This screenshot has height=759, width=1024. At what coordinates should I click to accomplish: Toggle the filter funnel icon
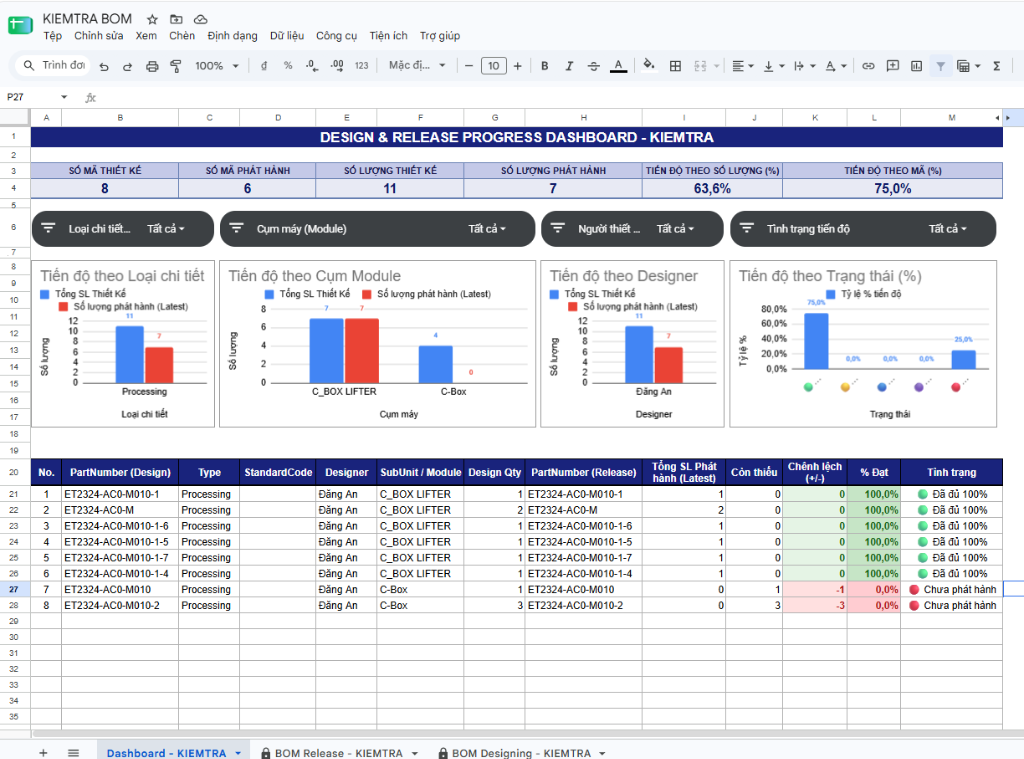click(940, 66)
